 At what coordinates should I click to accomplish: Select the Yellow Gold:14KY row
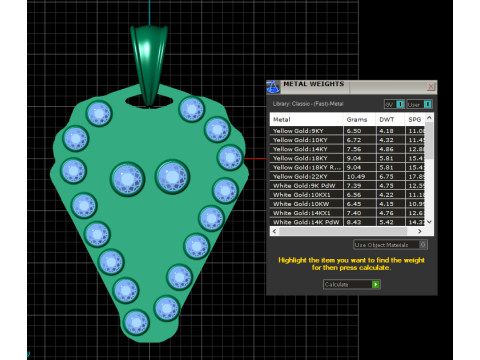click(x=347, y=149)
